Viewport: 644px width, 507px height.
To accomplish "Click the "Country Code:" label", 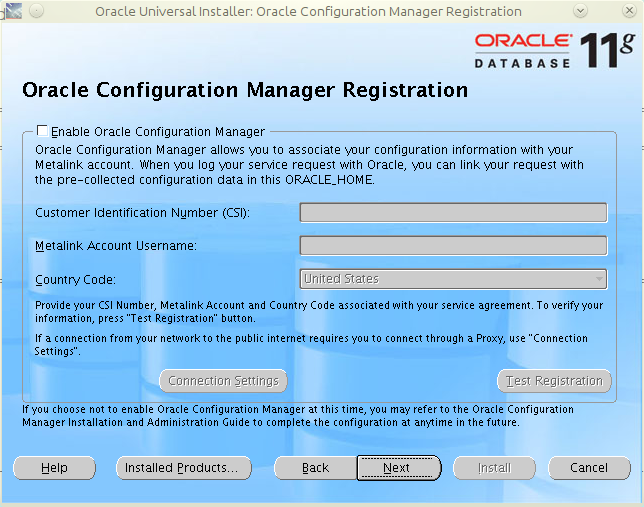I will (76, 280).
